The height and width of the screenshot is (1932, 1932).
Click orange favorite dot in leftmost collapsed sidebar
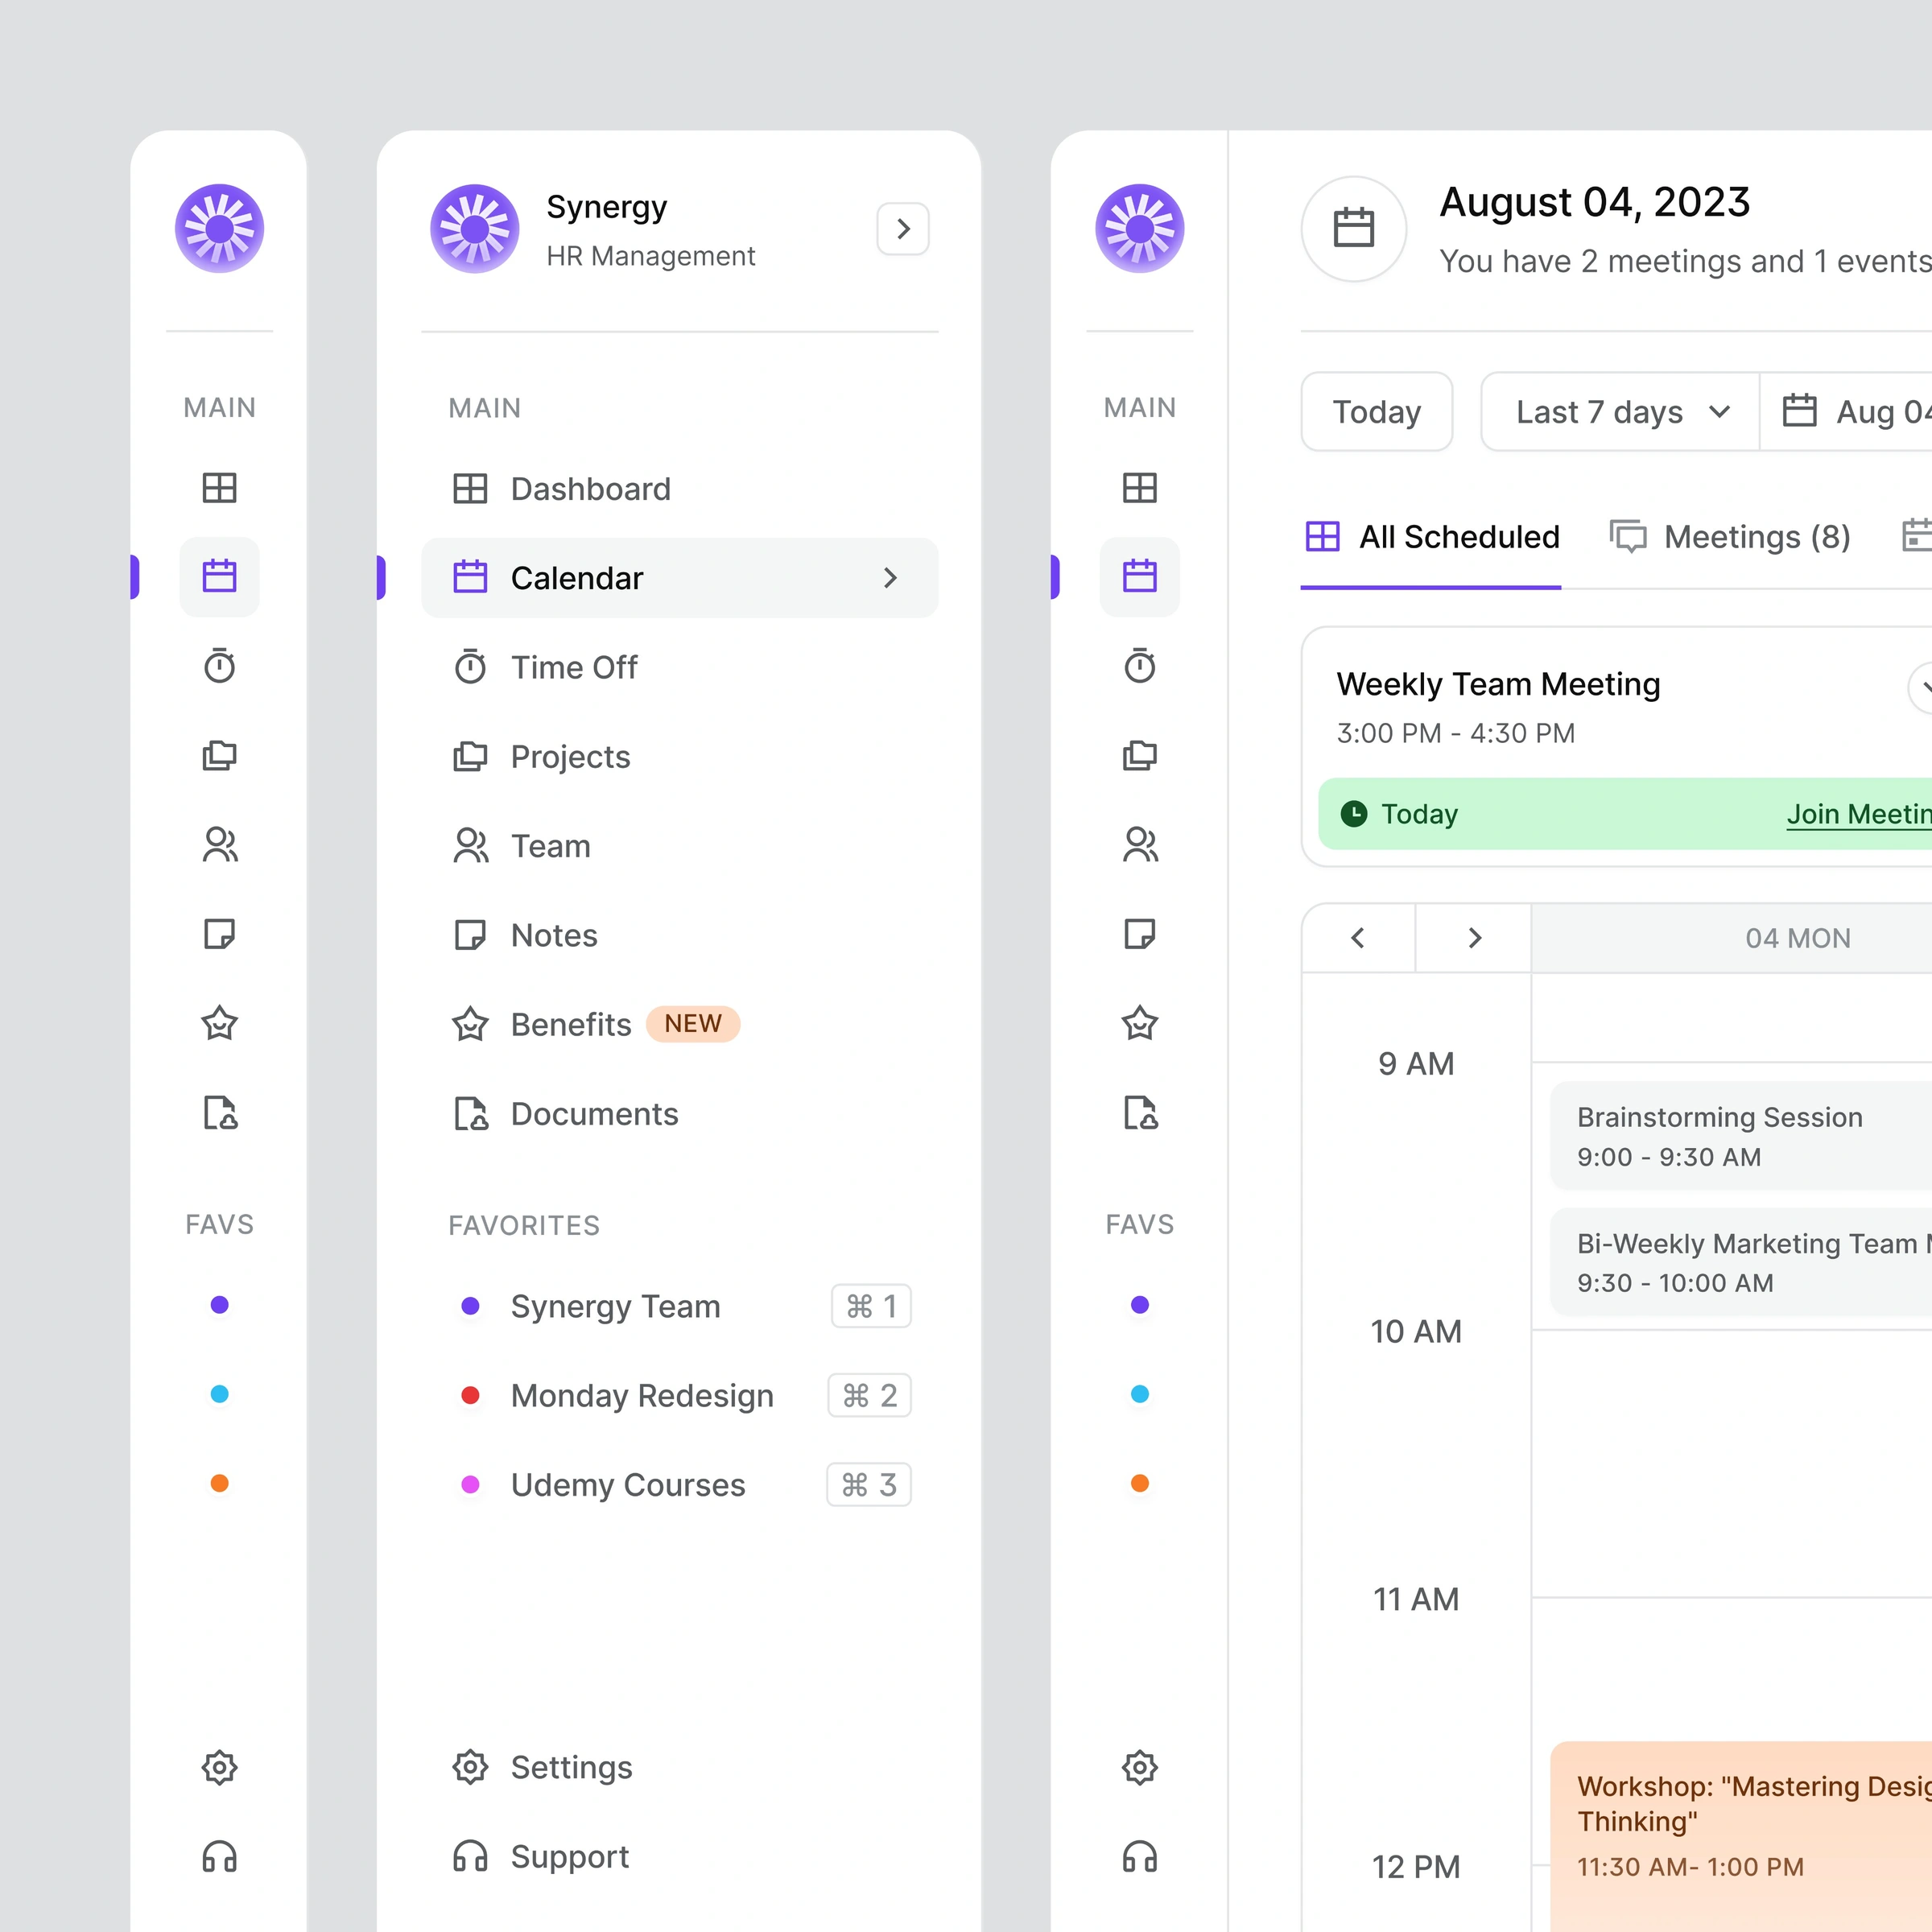click(x=219, y=1483)
